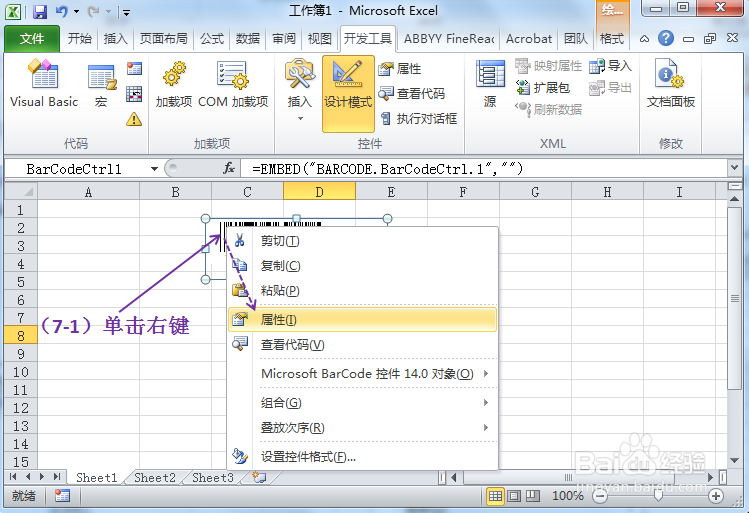Viewport: 749px width, 513px height.
Task: Expand the 组合(G) submenu
Action: pyautogui.click(x=362, y=403)
